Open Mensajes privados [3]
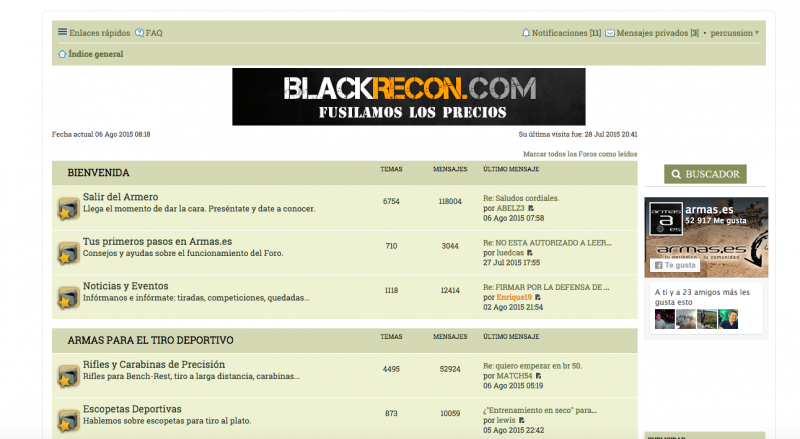This screenshot has height=439, width=800. coord(657,33)
